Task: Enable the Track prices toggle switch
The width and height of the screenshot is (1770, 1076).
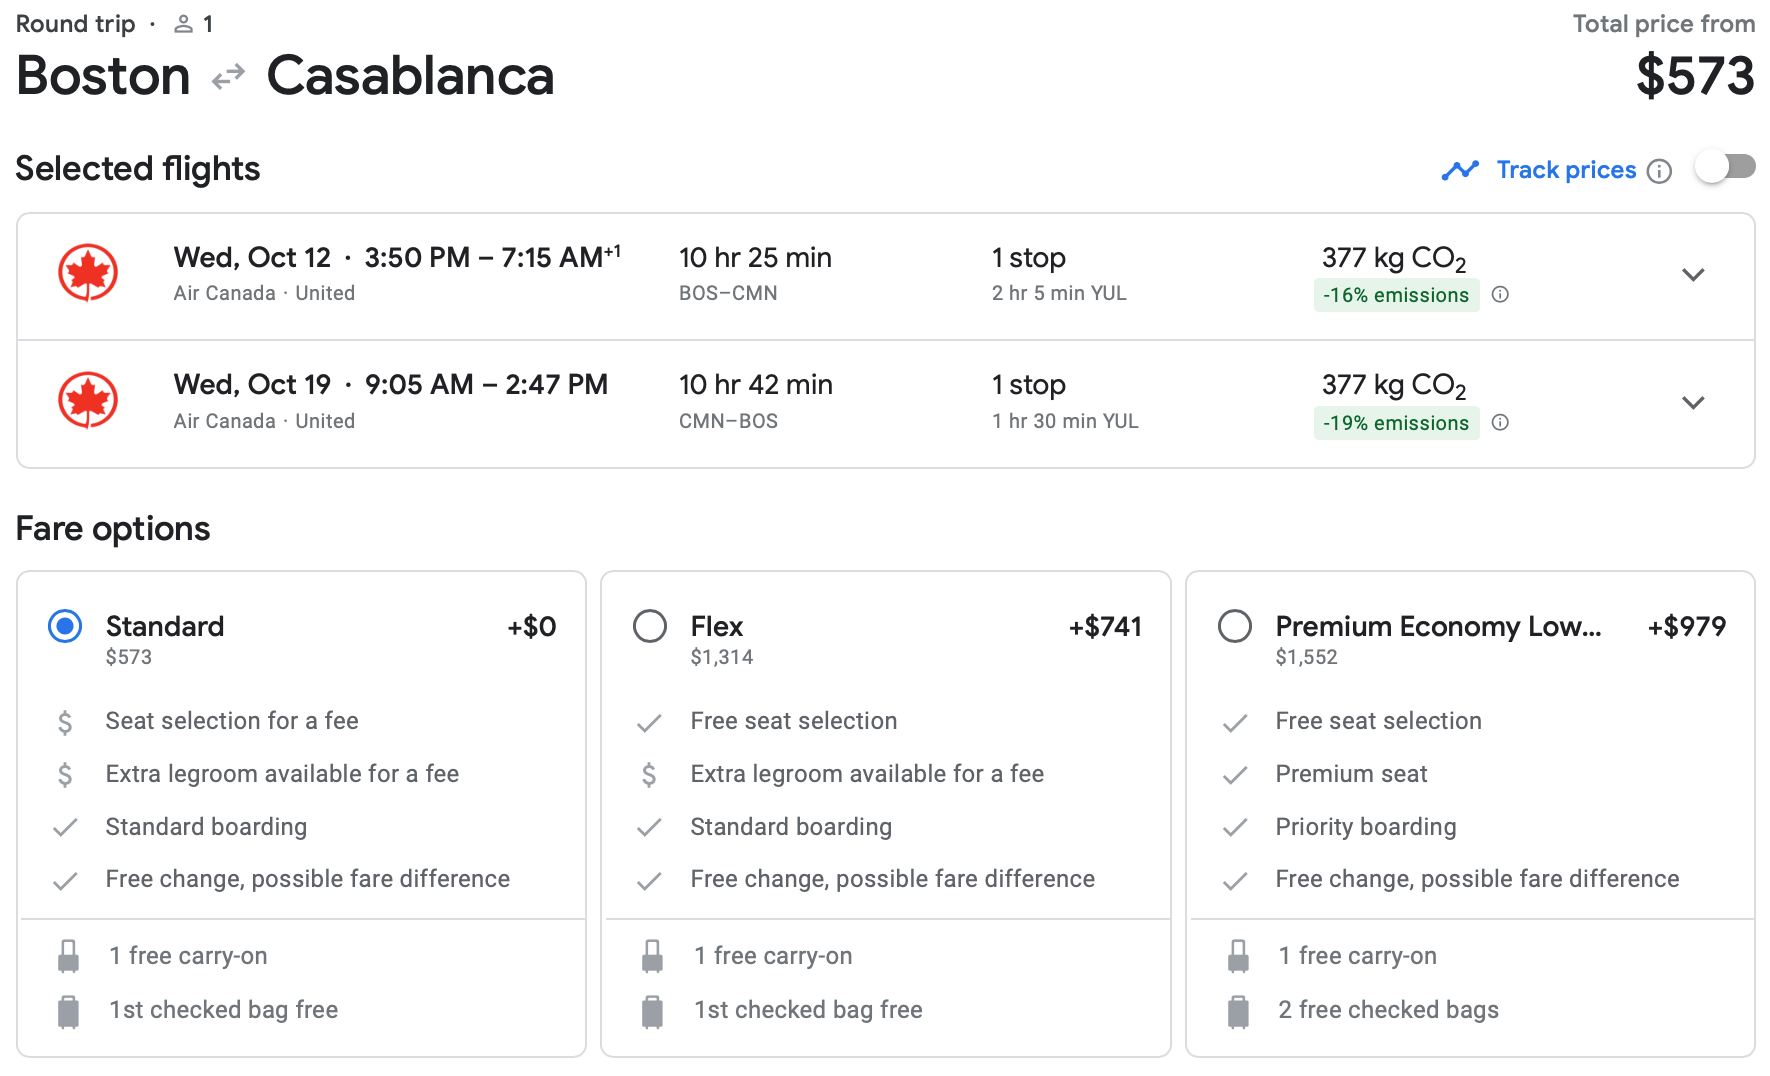Action: [1725, 167]
